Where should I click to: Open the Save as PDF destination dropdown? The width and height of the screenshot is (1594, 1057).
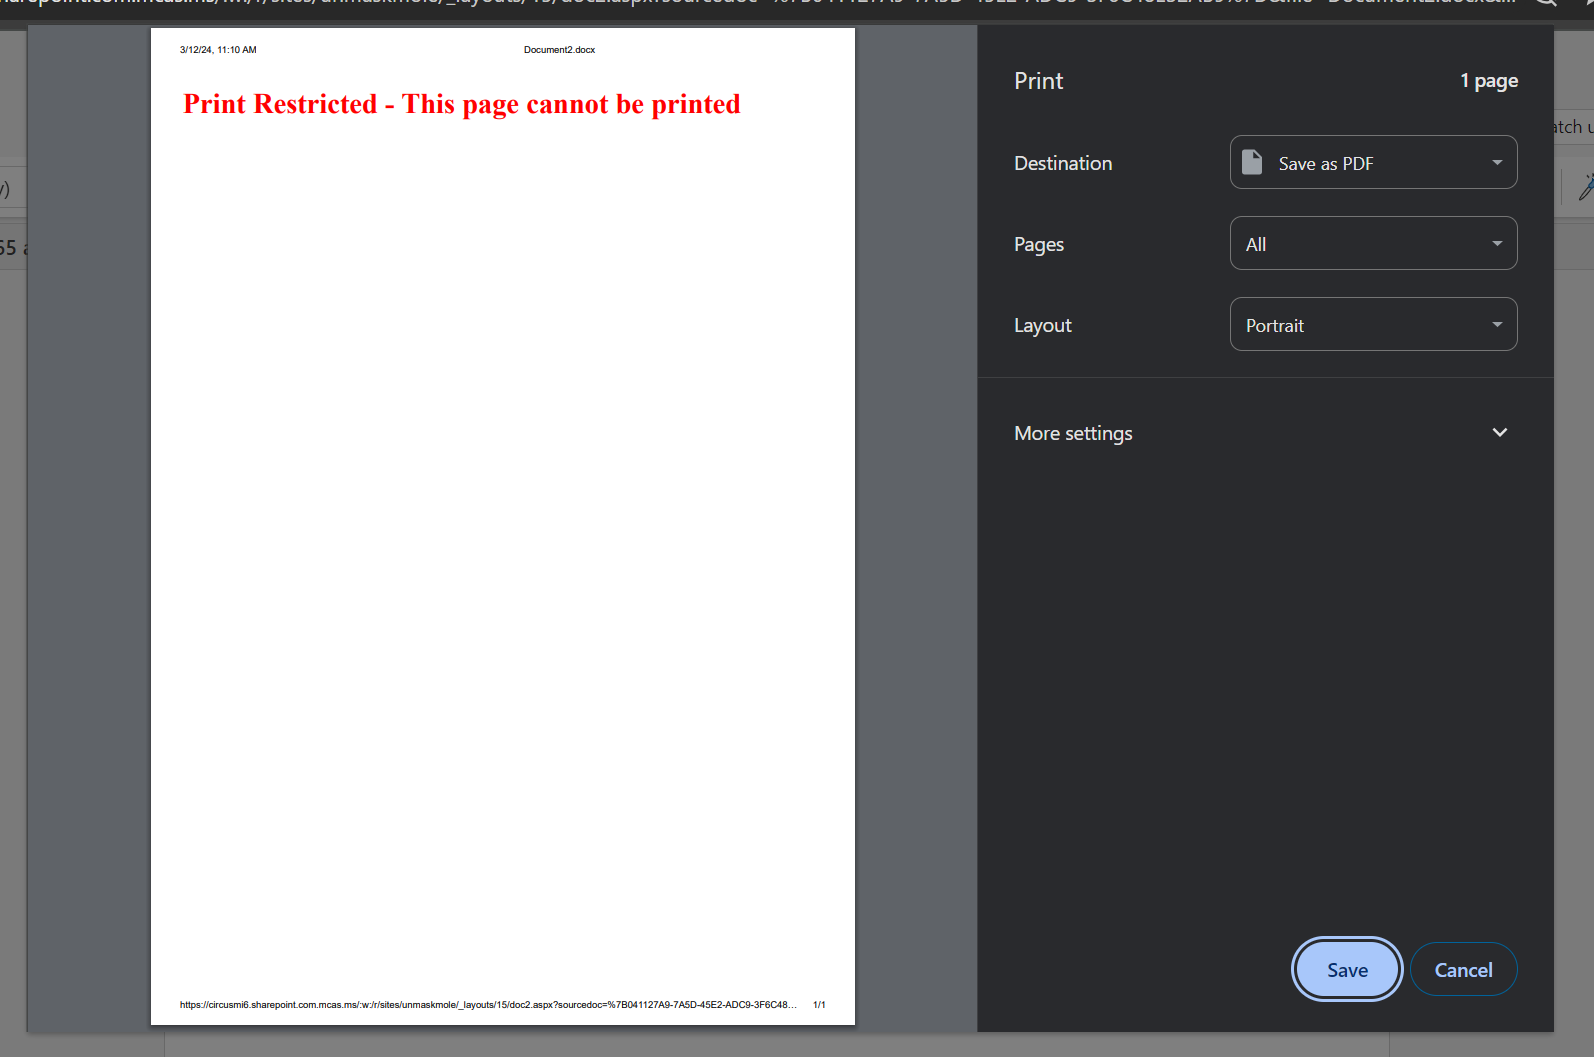1372,163
